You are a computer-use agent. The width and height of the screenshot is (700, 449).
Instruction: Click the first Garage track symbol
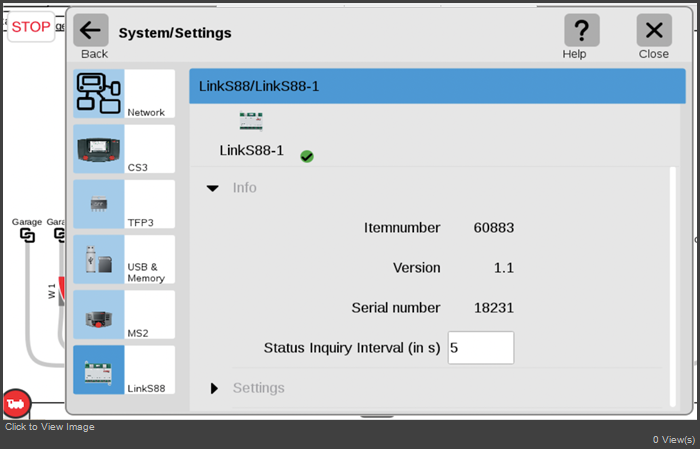coord(27,235)
